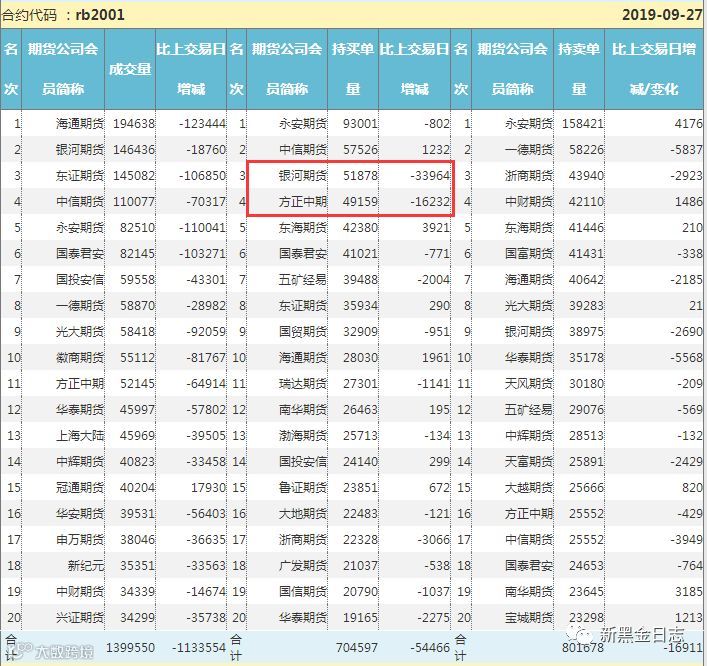Screen dimensions: 707x666
Task: Select 海通期货 in volume ranking row 1
Action: (80, 124)
